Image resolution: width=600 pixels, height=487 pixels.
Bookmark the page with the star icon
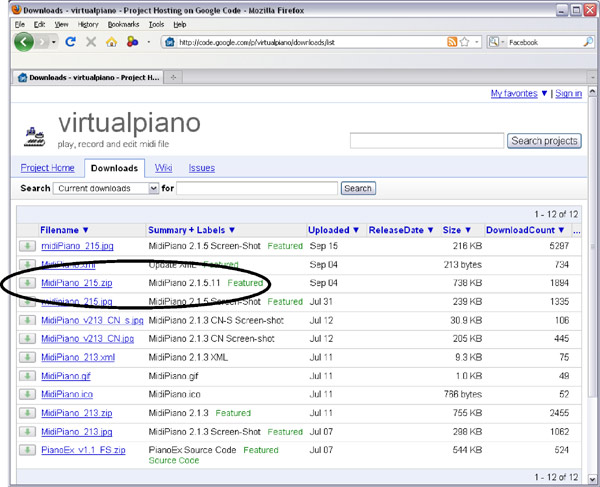(x=465, y=42)
